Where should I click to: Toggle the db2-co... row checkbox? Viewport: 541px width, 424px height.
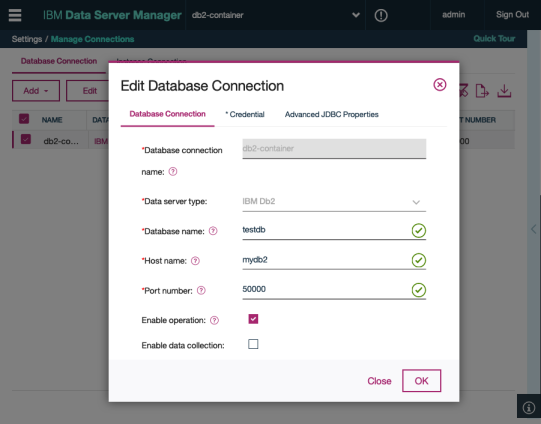(26, 139)
